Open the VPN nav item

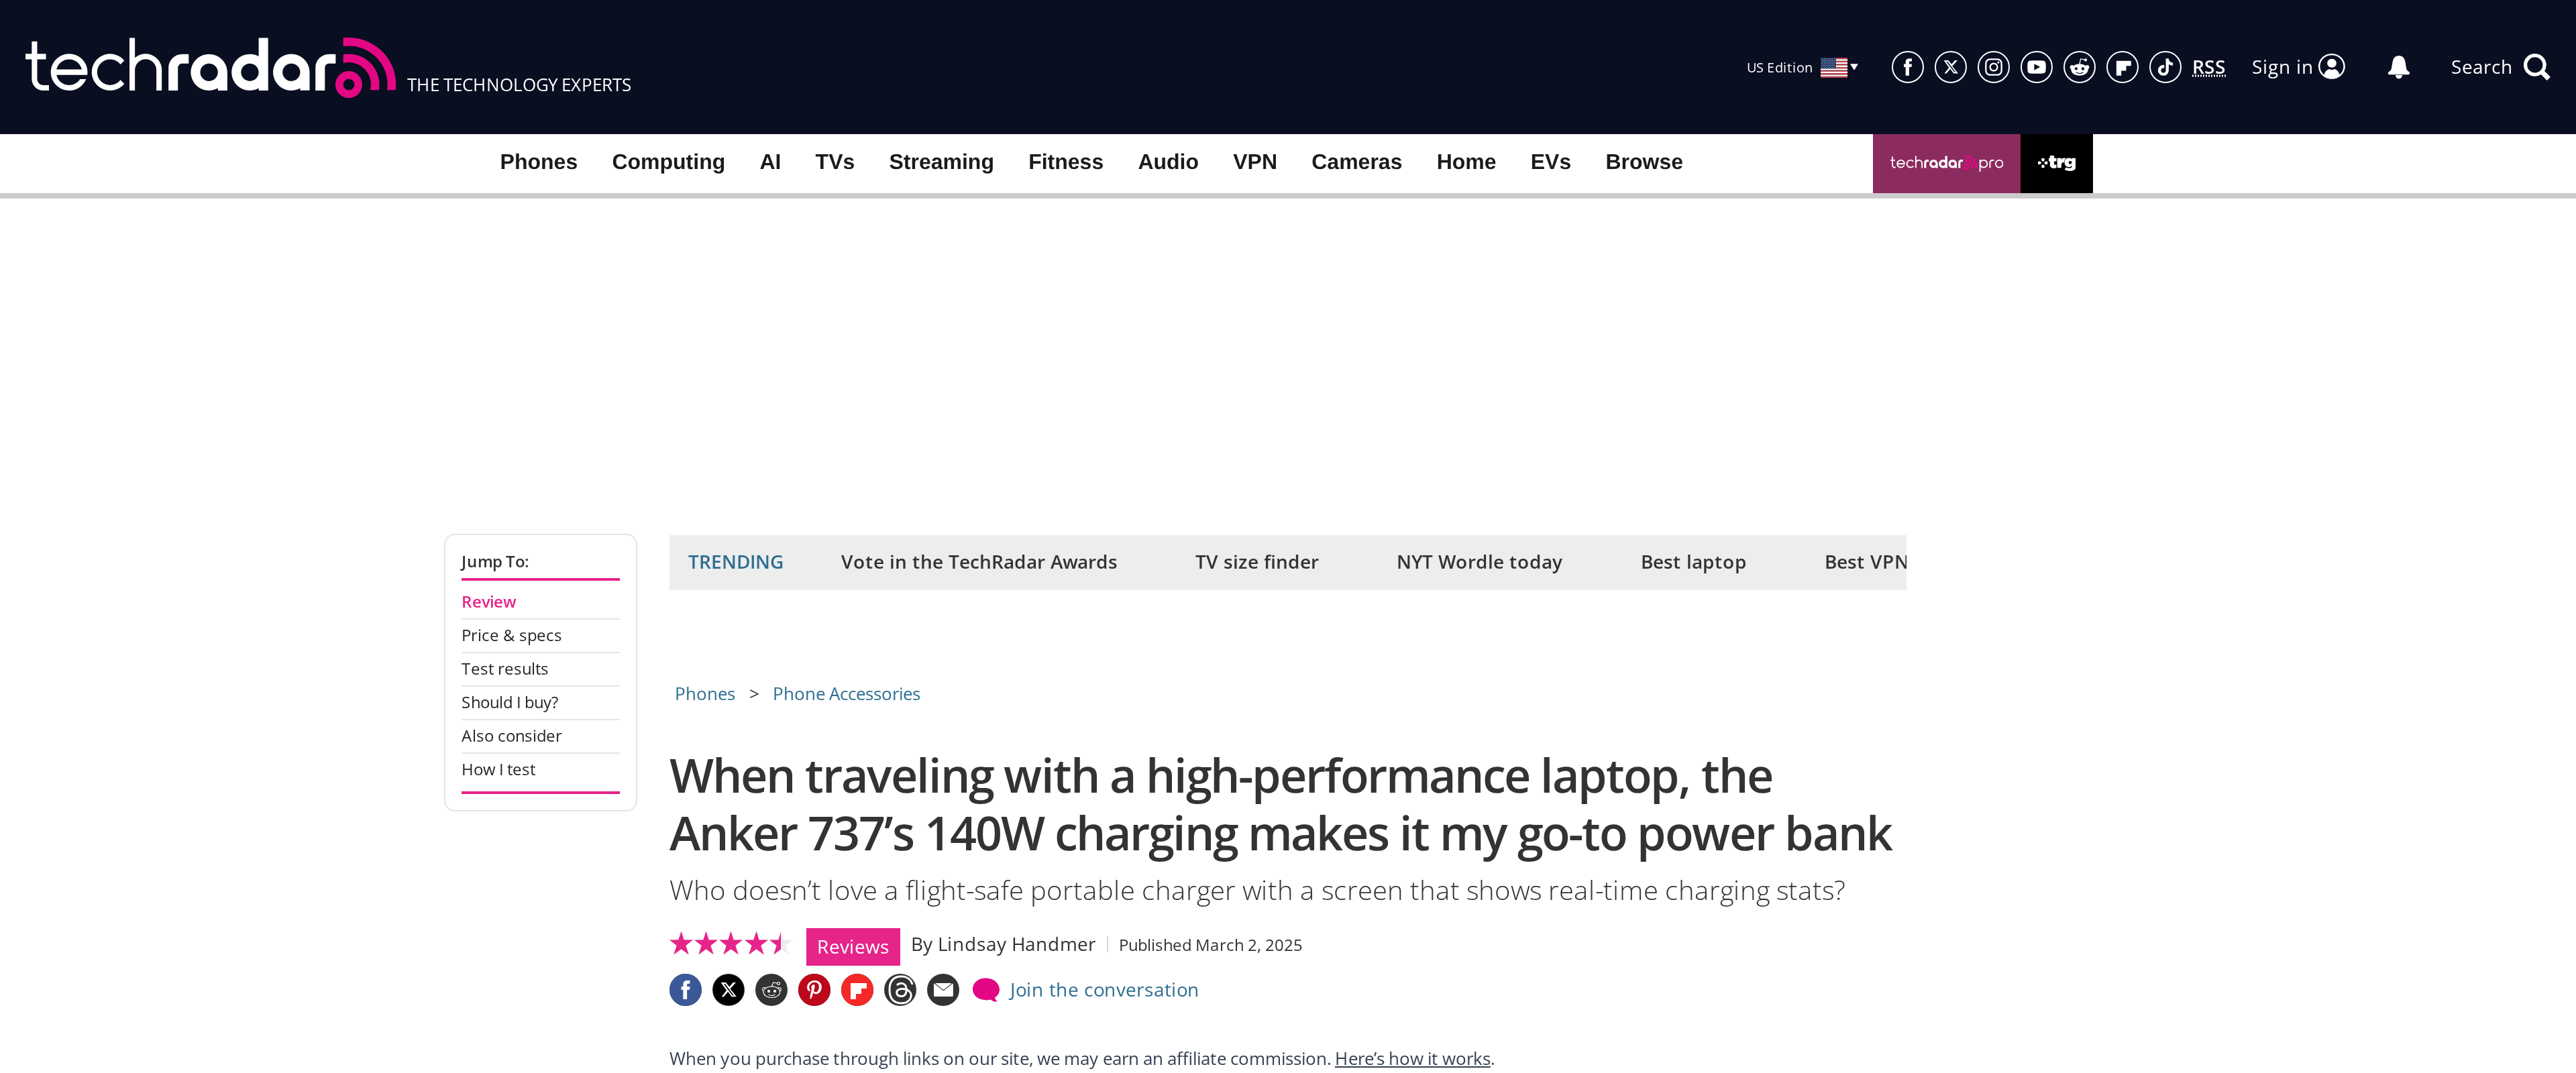(x=1254, y=162)
